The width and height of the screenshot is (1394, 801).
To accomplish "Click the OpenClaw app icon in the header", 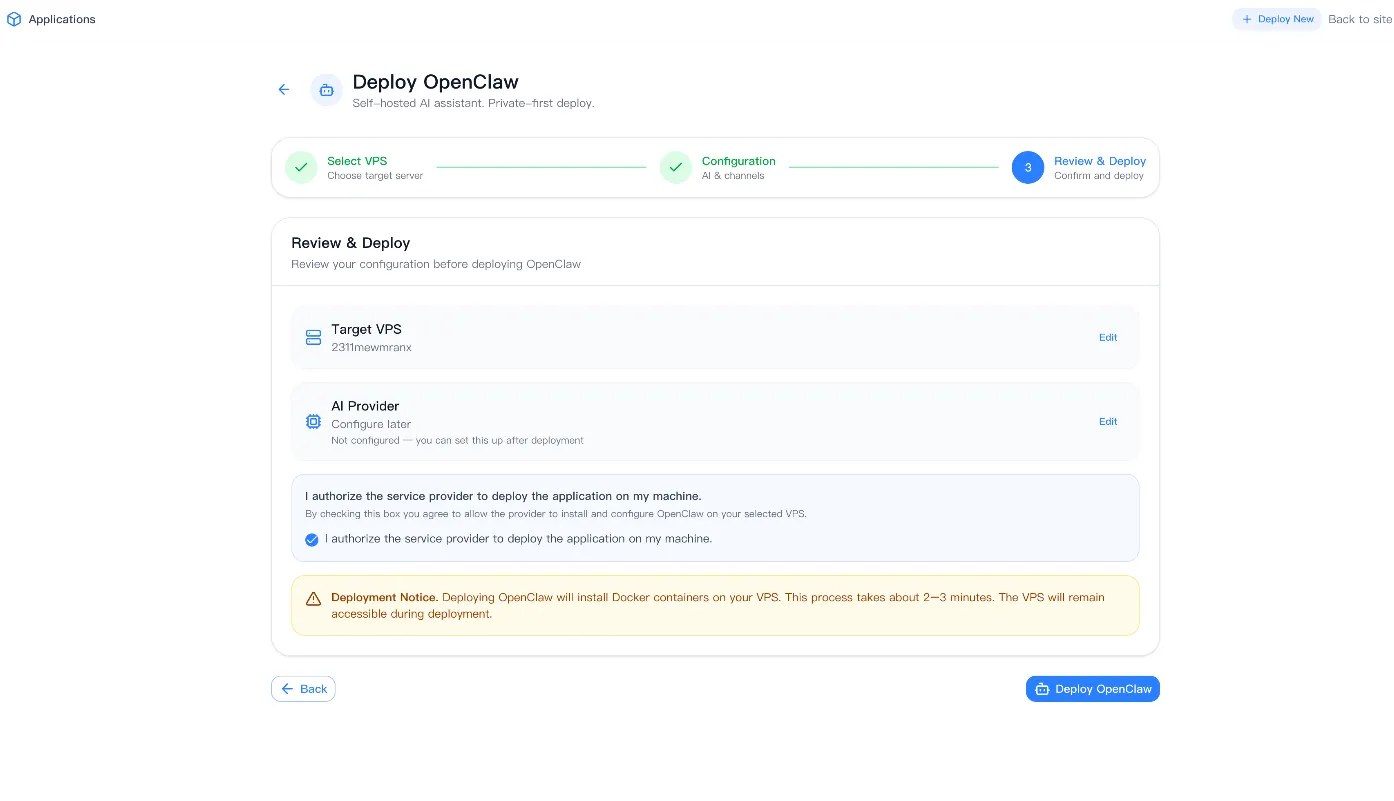I will point(326,89).
